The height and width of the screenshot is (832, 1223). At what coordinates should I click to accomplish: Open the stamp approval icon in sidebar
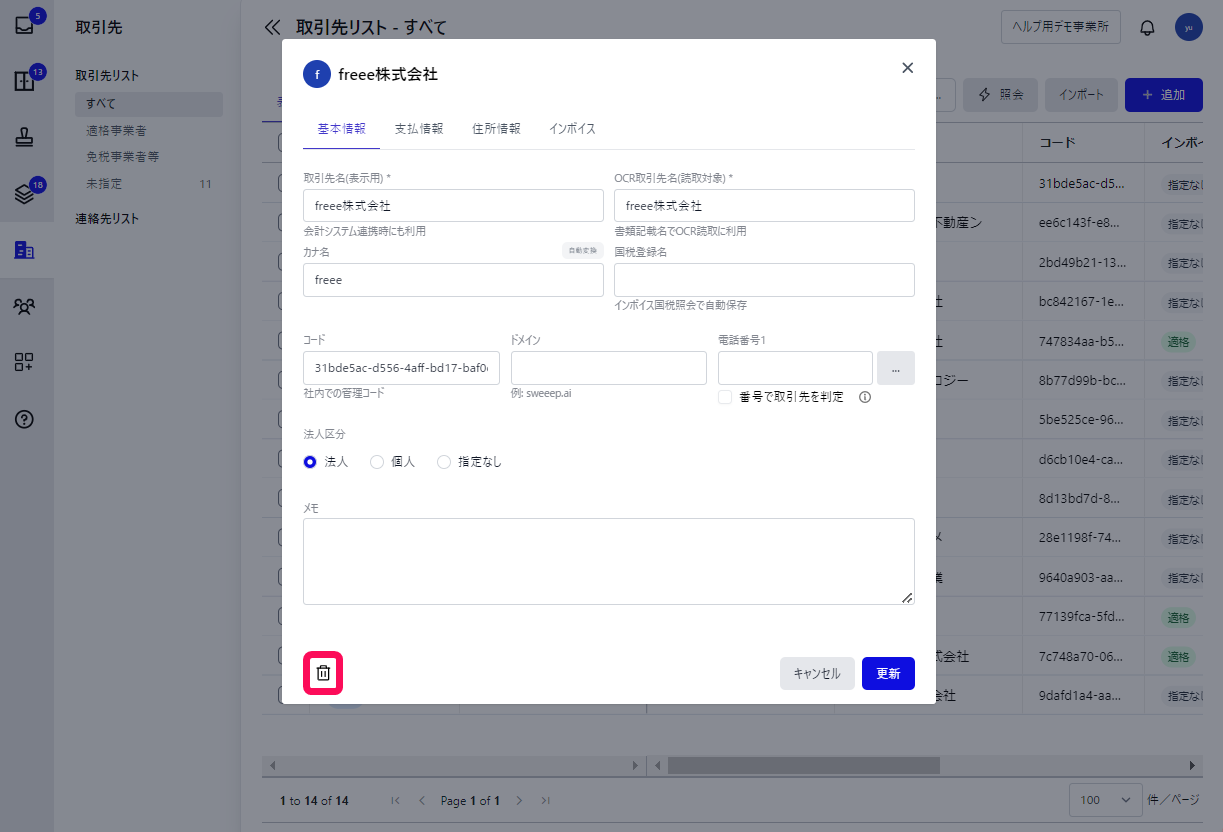[25, 138]
